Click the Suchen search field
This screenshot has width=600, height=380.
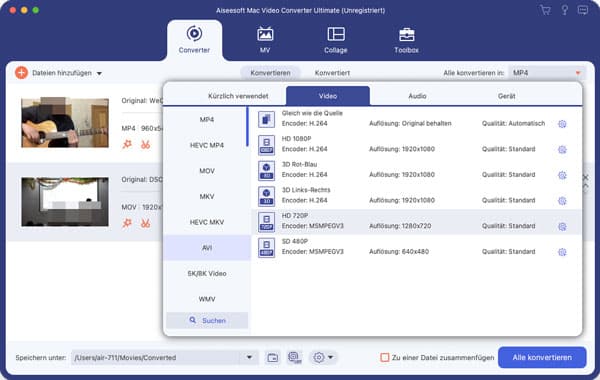[x=207, y=320]
